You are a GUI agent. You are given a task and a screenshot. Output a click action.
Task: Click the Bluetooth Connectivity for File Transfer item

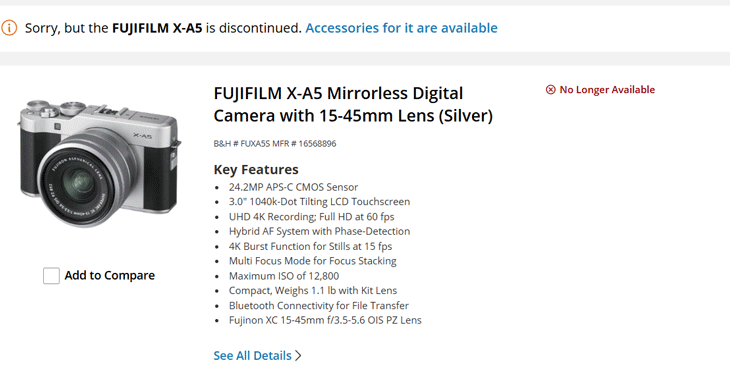click(319, 306)
